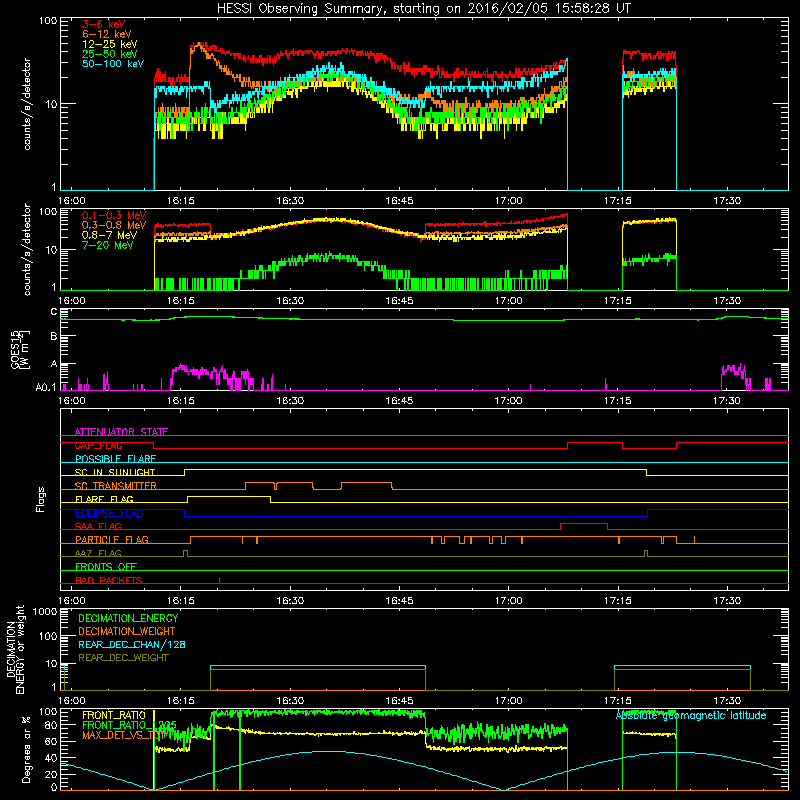Screen dimensions: 800x800
Task: Click the yellow FRONT_RATIO legend label
Action: tap(114, 715)
